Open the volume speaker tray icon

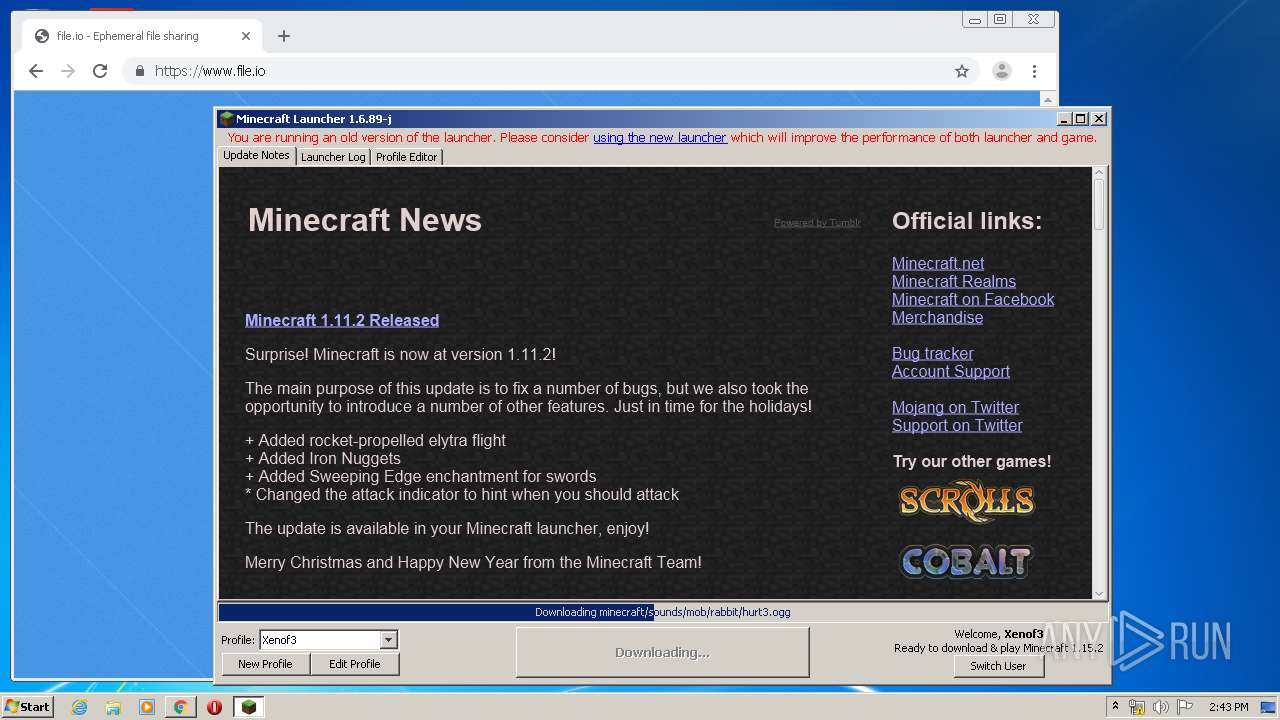click(1160, 707)
